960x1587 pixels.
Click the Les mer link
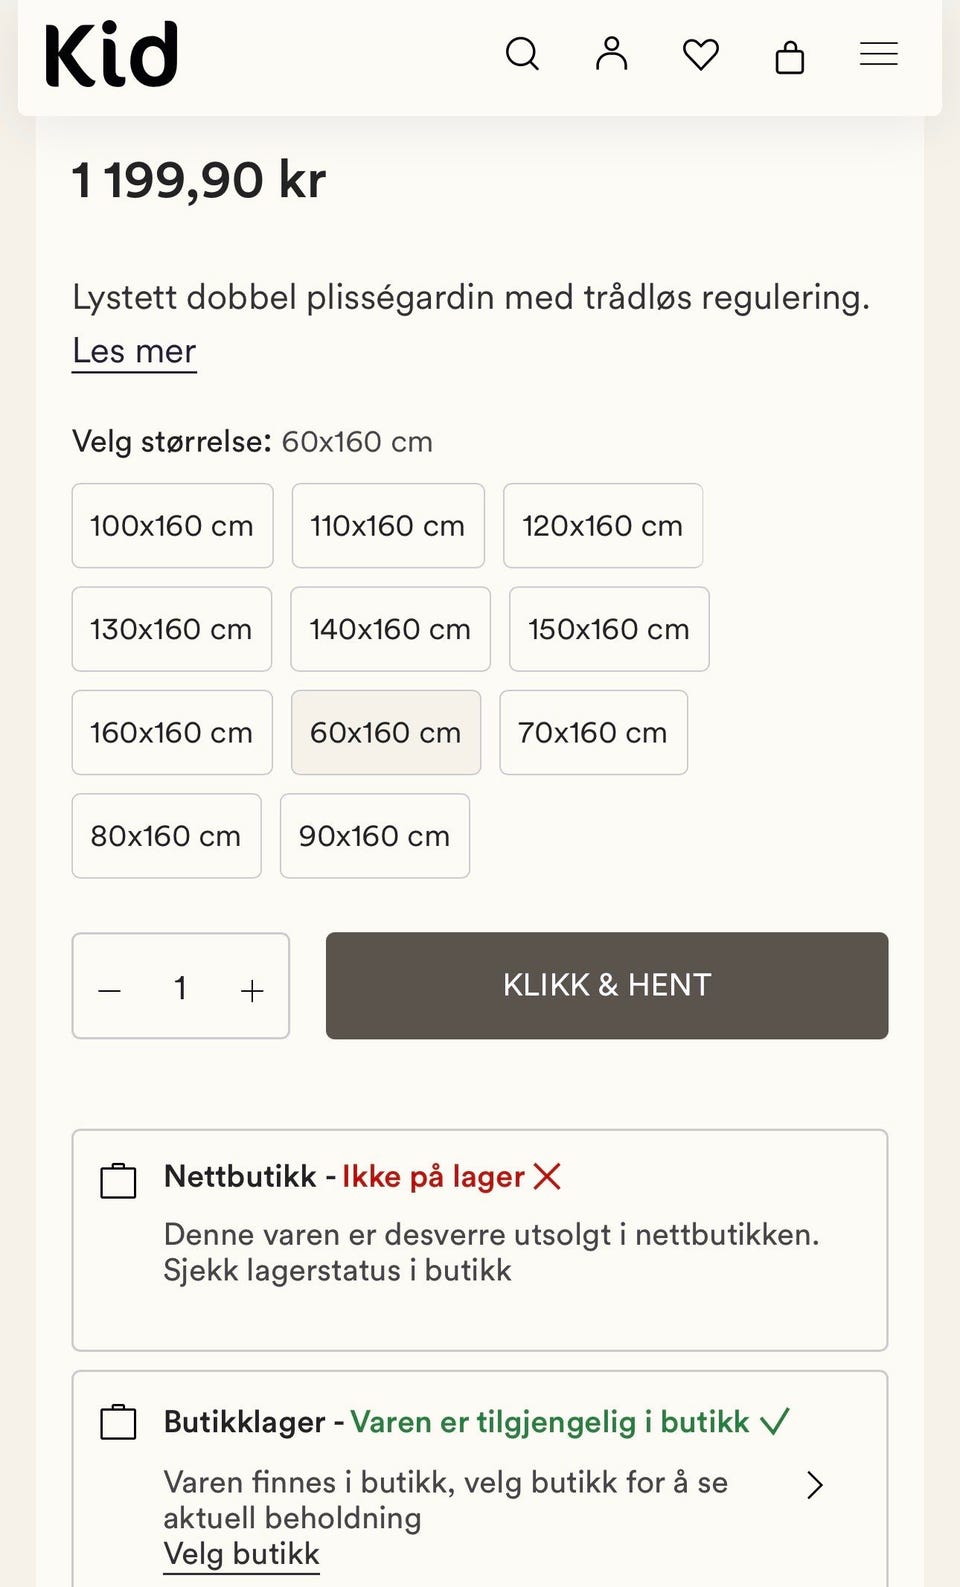(134, 352)
